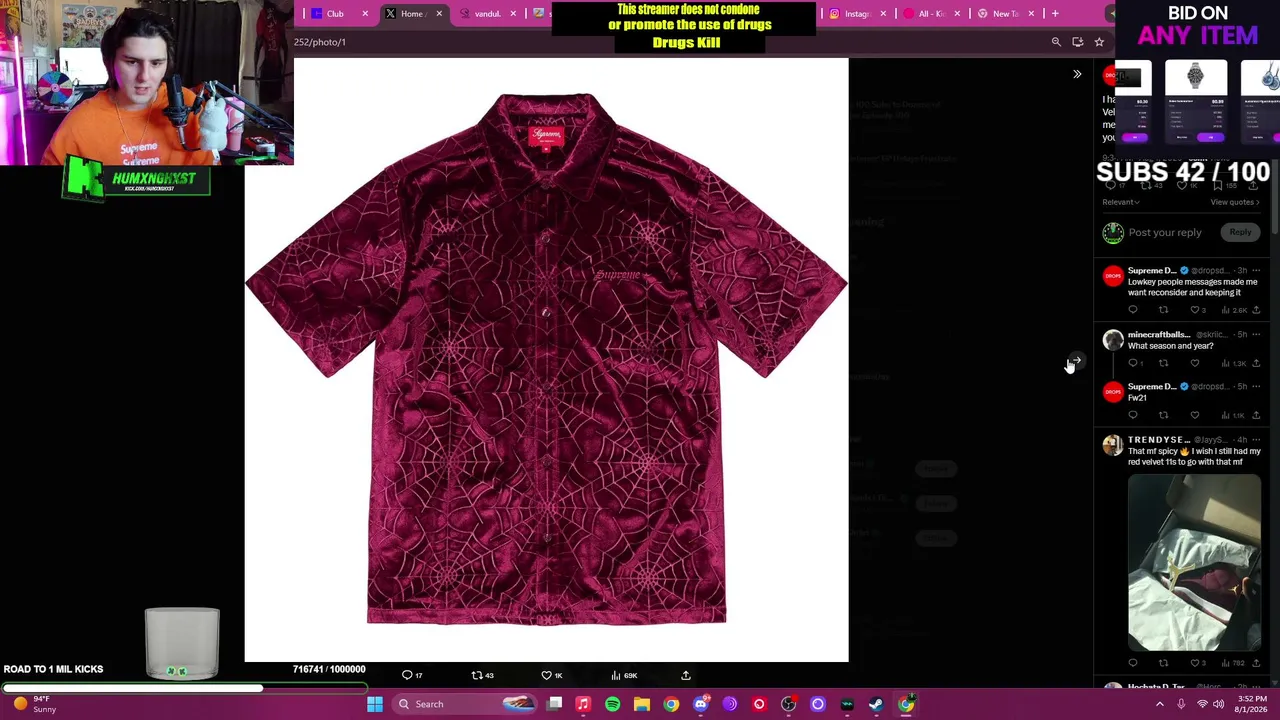Open a new browser tab
Image resolution: width=1280 pixels, height=720 pixels.
click(1055, 13)
